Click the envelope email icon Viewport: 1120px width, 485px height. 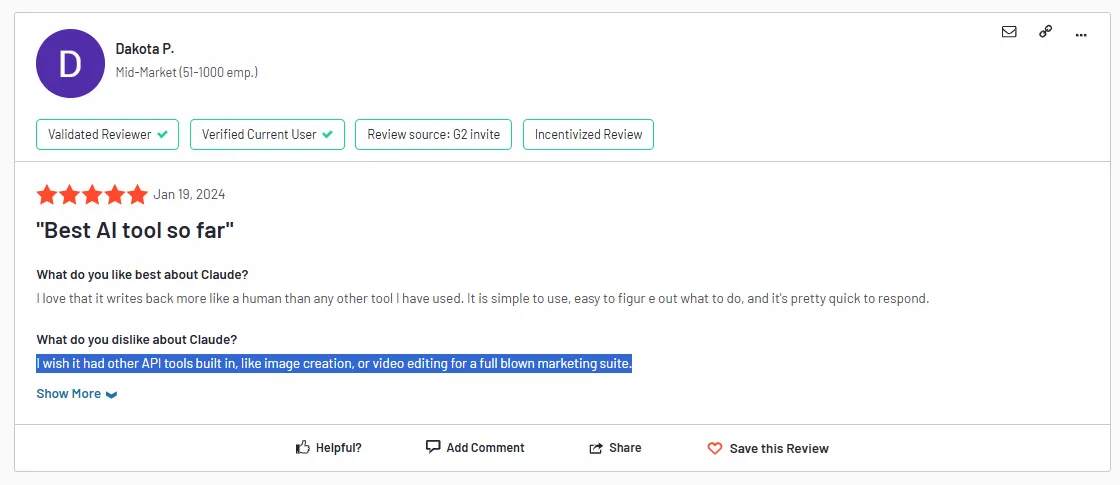tap(1009, 31)
